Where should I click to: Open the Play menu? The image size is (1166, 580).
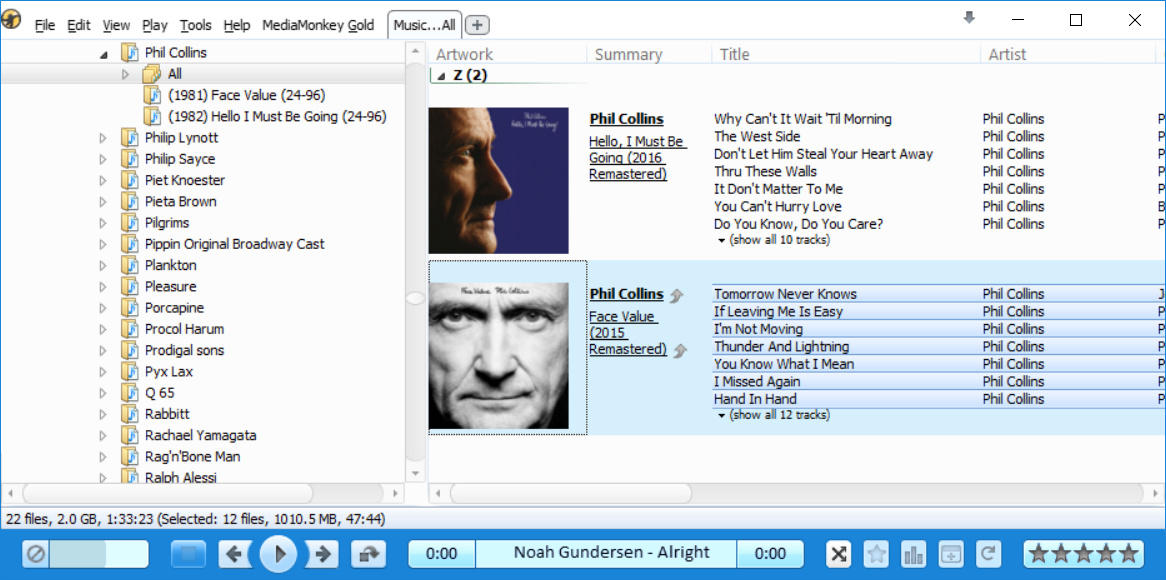(x=155, y=25)
